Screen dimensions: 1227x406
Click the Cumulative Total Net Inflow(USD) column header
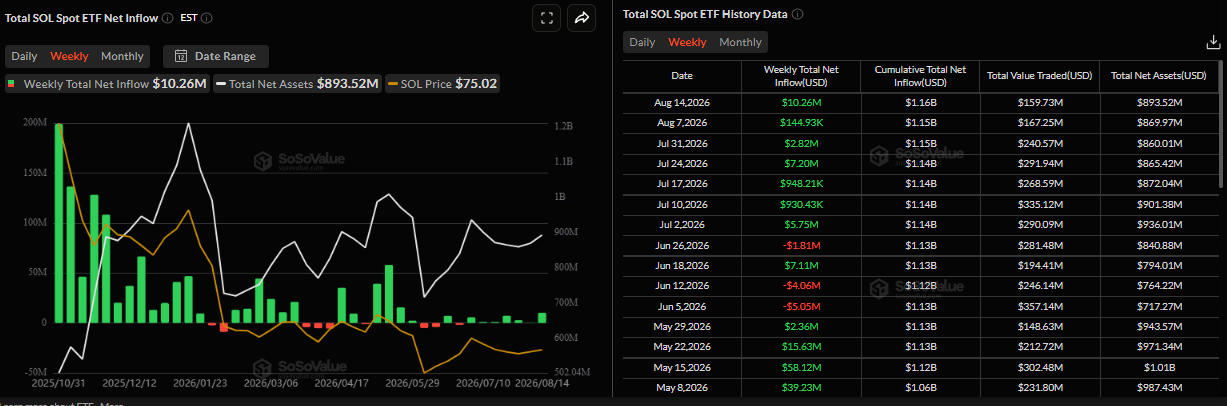coord(920,76)
